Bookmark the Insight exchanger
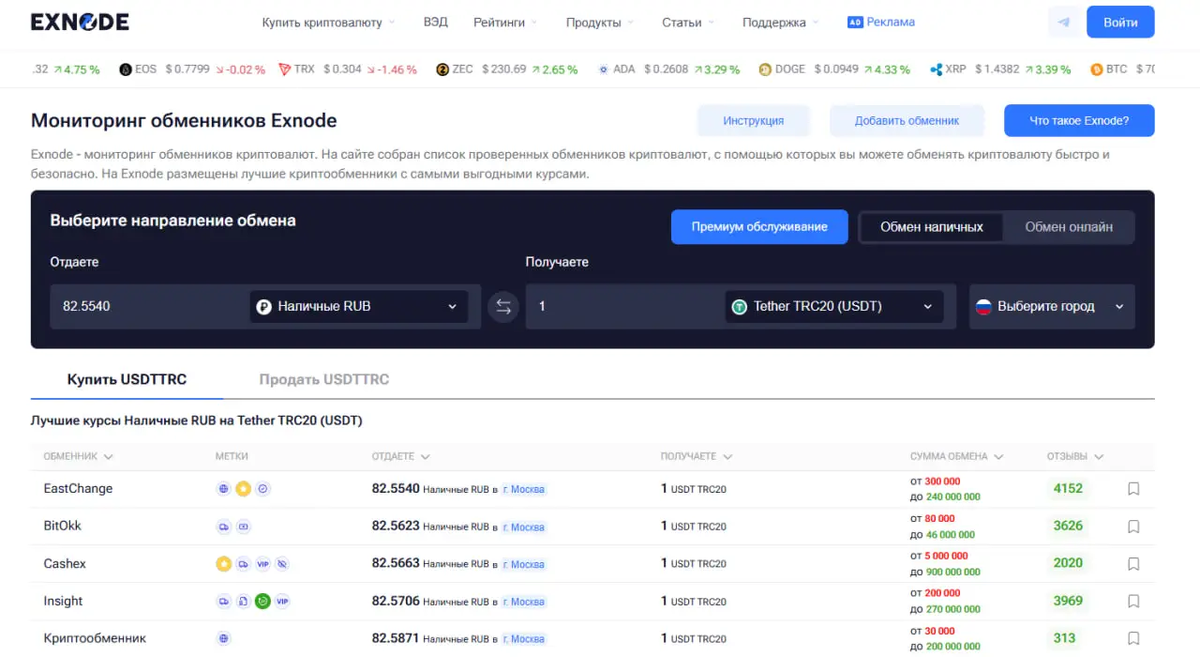 [x=1133, y=601]
